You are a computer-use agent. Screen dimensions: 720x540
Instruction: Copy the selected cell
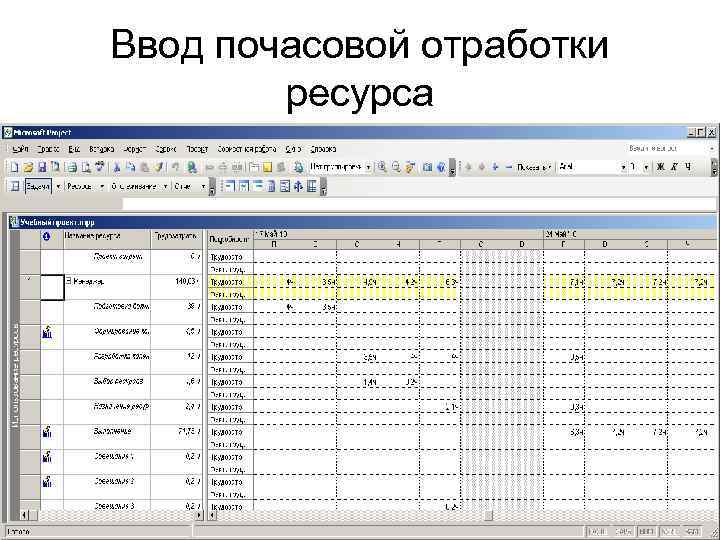130,167
